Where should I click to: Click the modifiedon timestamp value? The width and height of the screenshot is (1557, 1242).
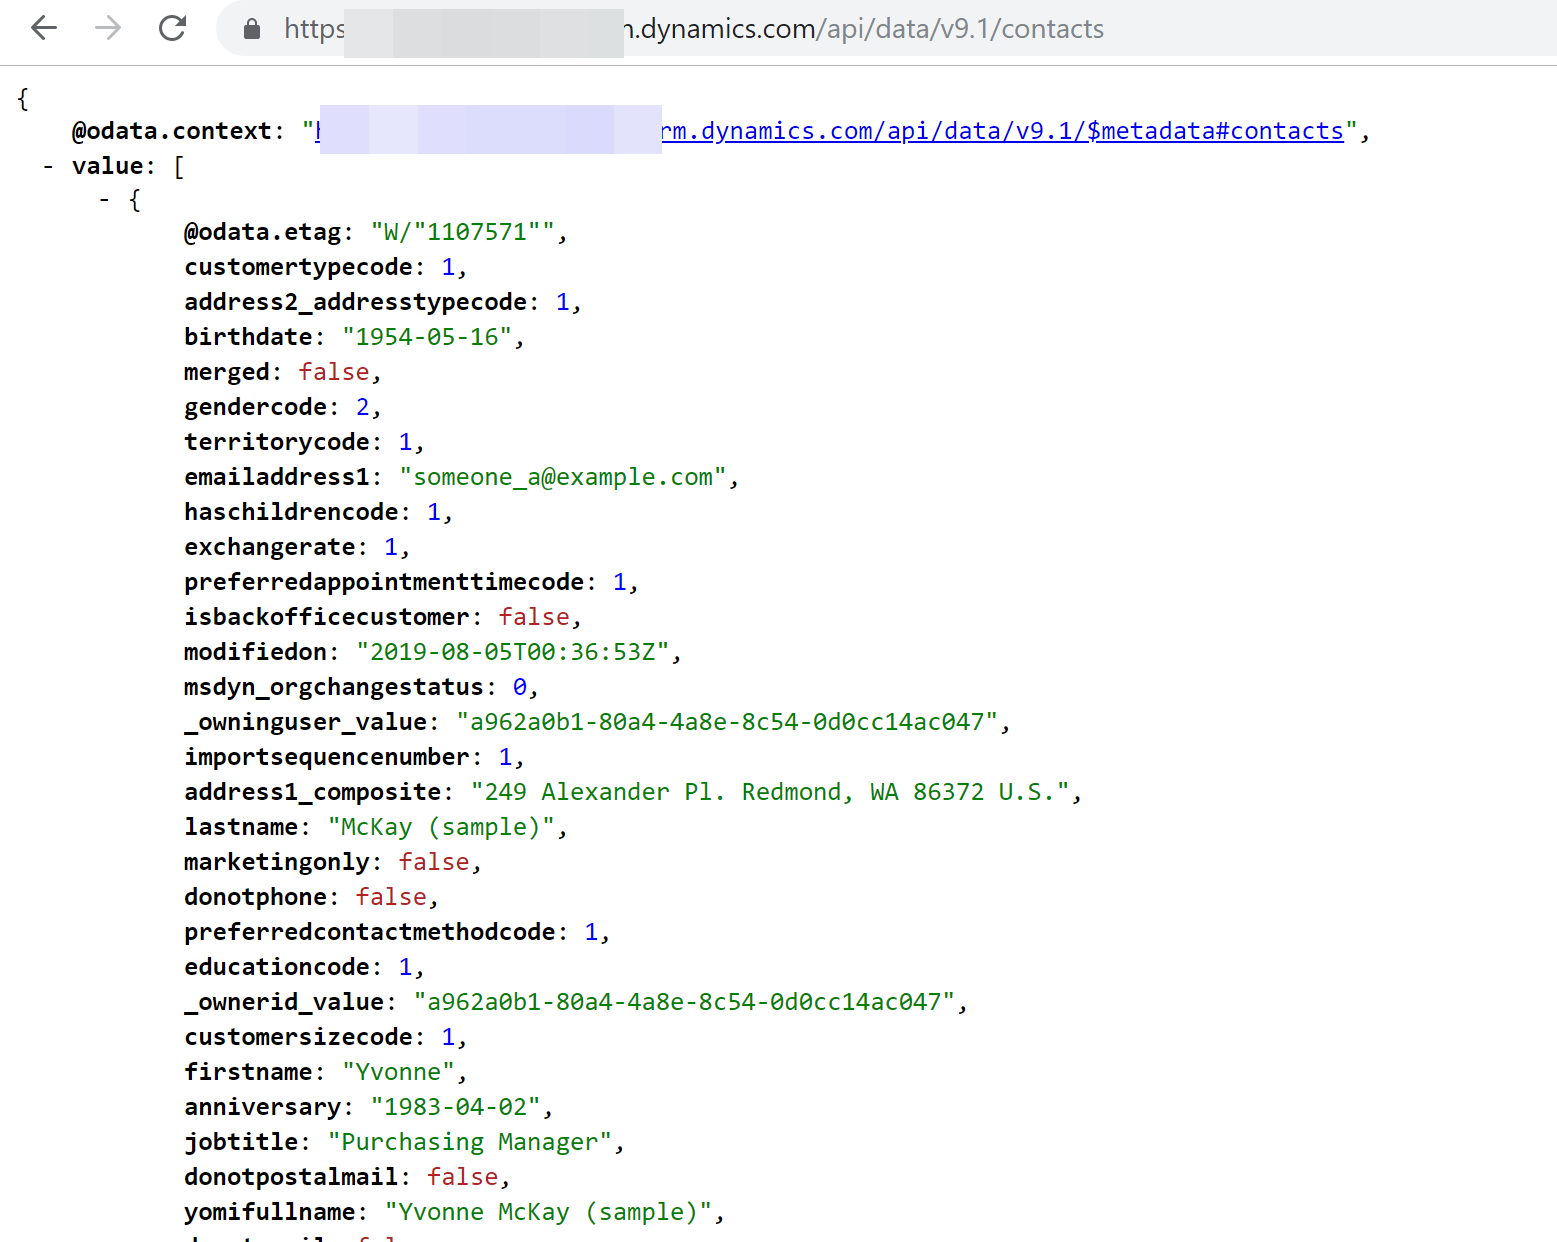tap(516, 651)
